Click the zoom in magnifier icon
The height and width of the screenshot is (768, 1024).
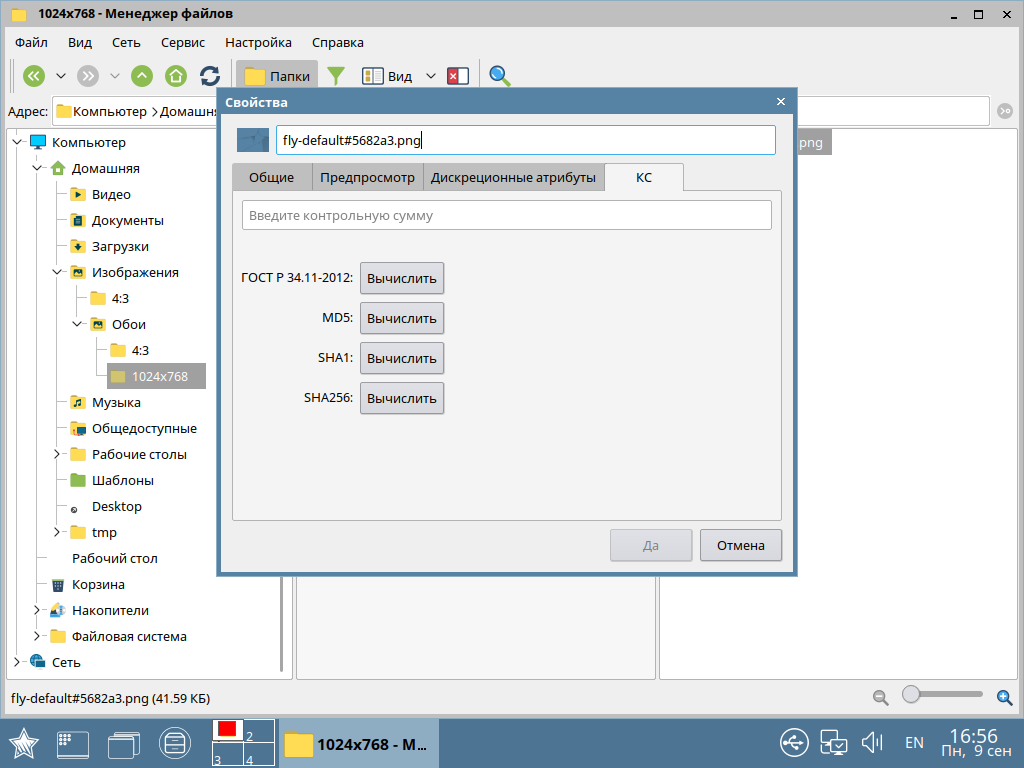tap(1005, 696)
